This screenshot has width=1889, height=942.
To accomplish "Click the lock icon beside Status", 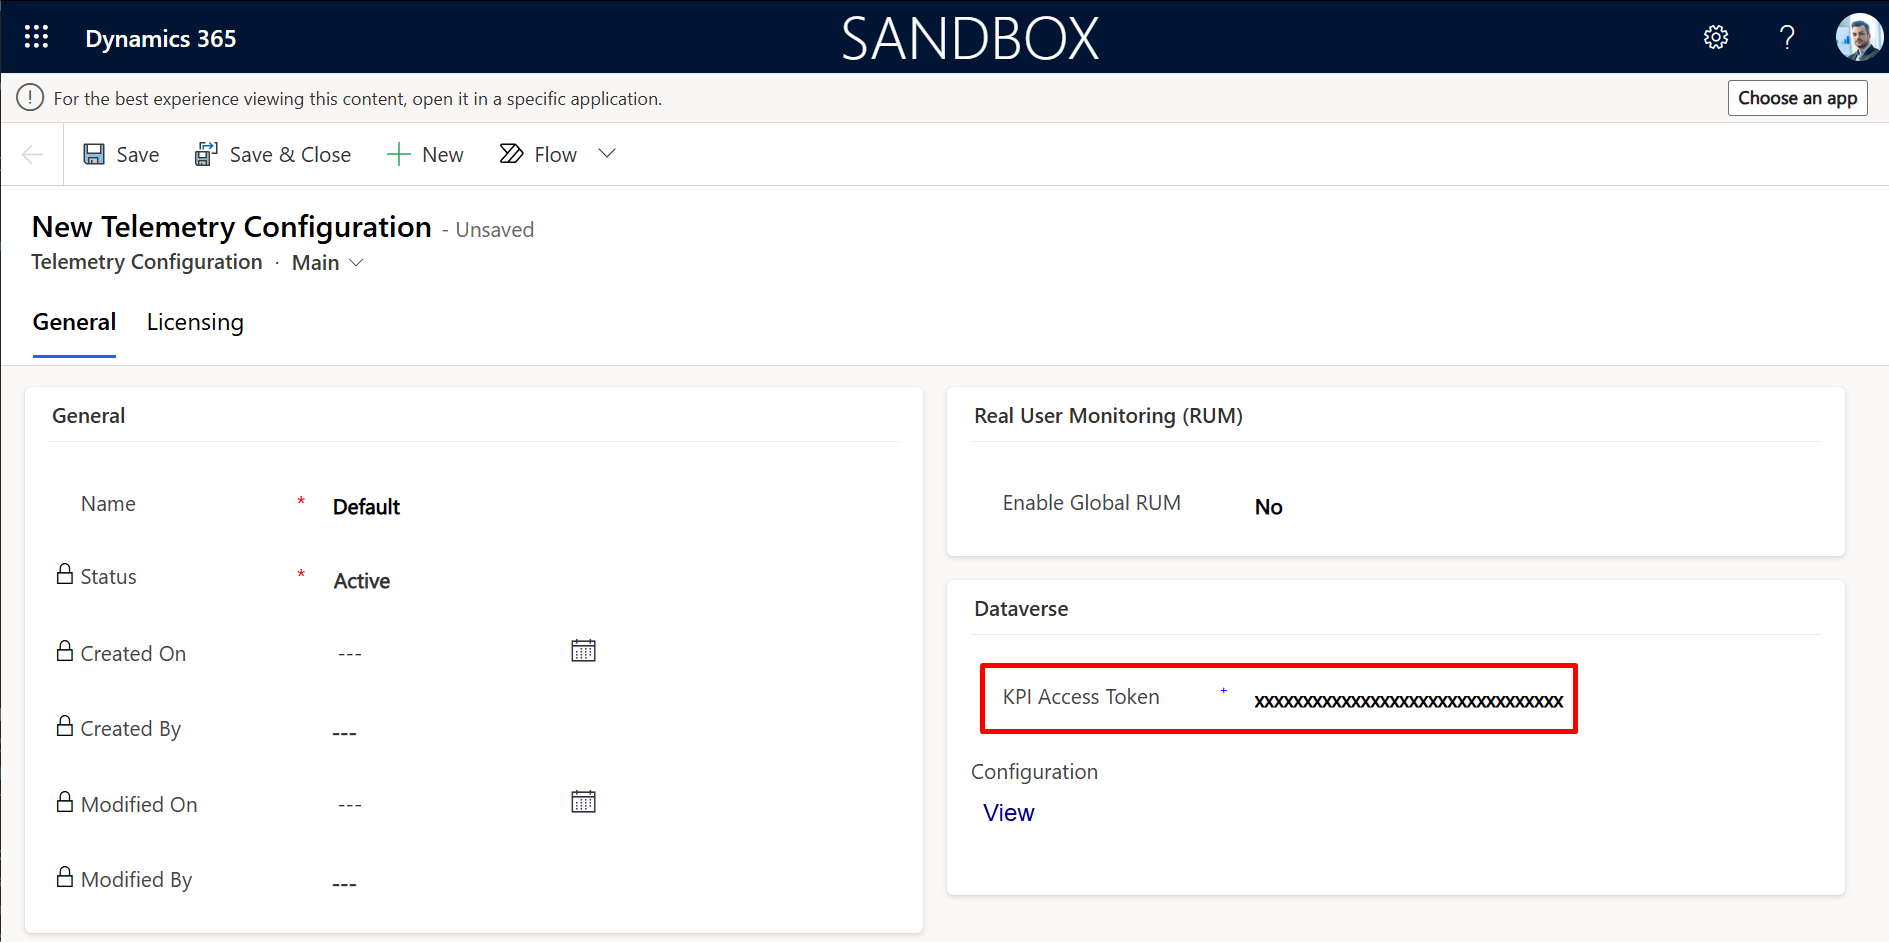I will click(x=65, y=574).
